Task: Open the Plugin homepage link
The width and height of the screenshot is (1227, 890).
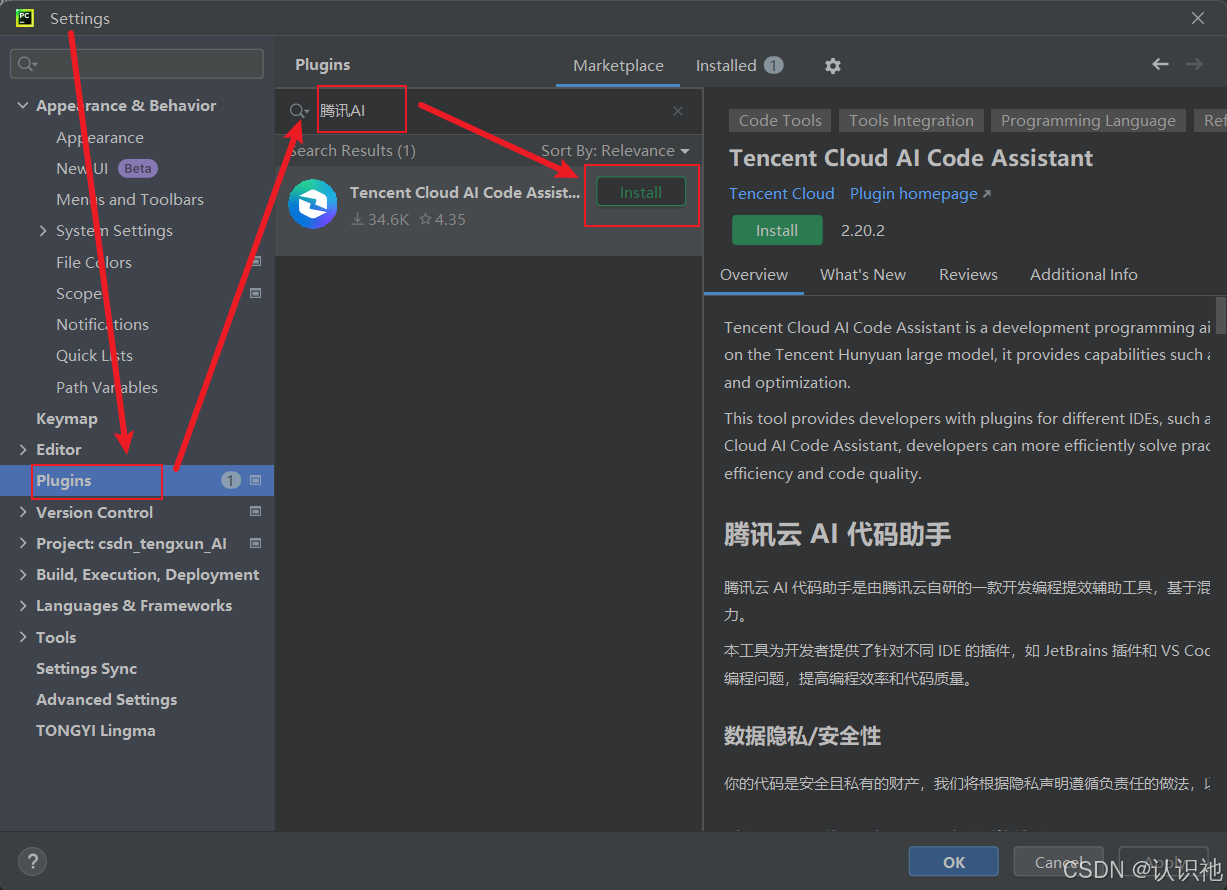Action: pos(920,194)
